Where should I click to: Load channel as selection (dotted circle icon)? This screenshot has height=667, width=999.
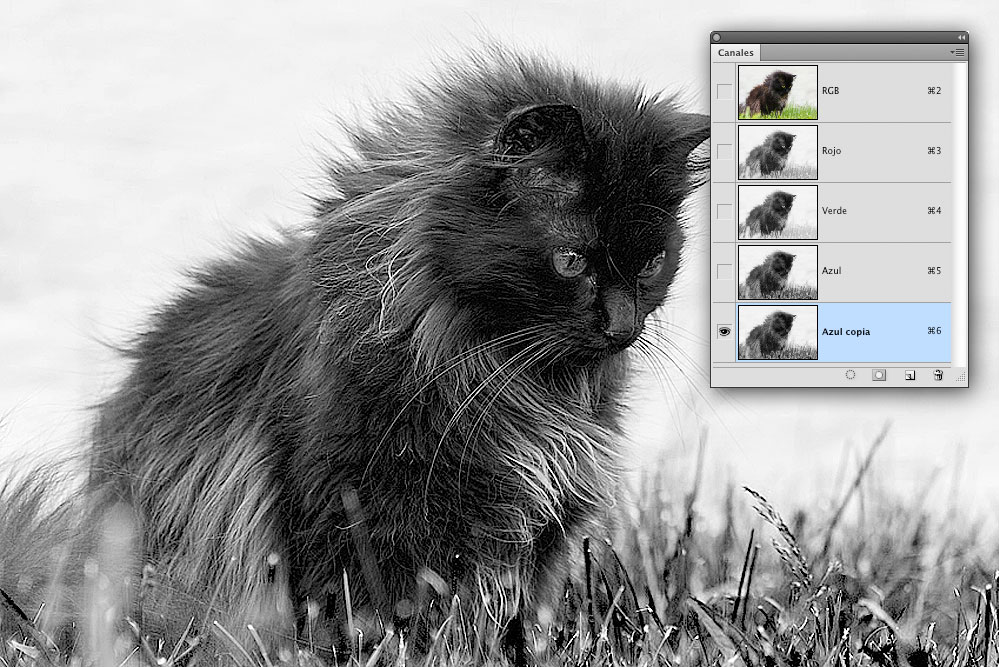point(850,375)
